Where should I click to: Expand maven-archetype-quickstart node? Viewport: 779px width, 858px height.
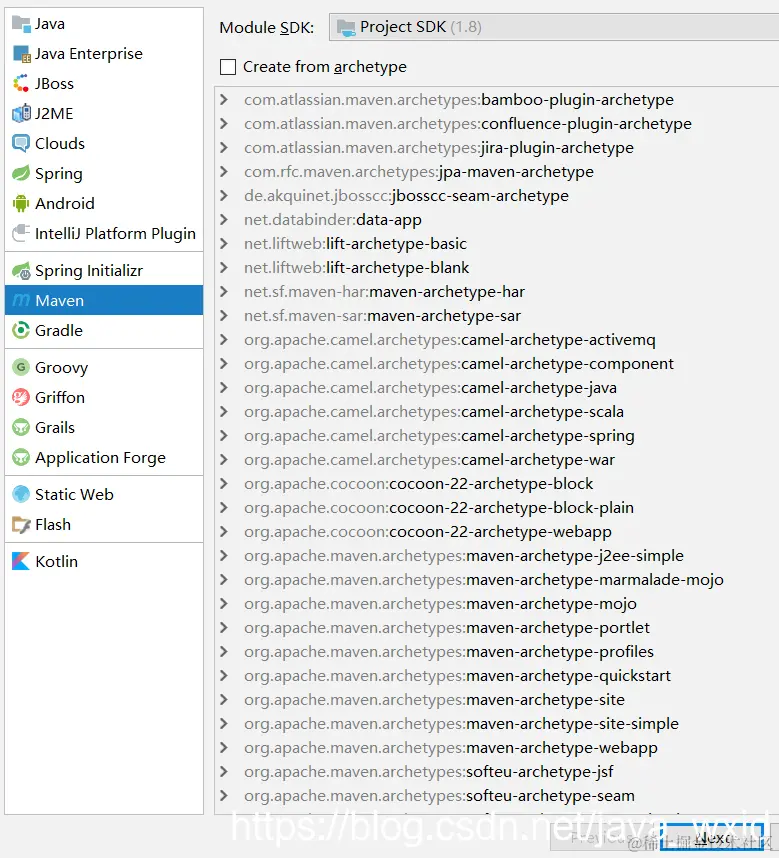(x=224, y=676)
